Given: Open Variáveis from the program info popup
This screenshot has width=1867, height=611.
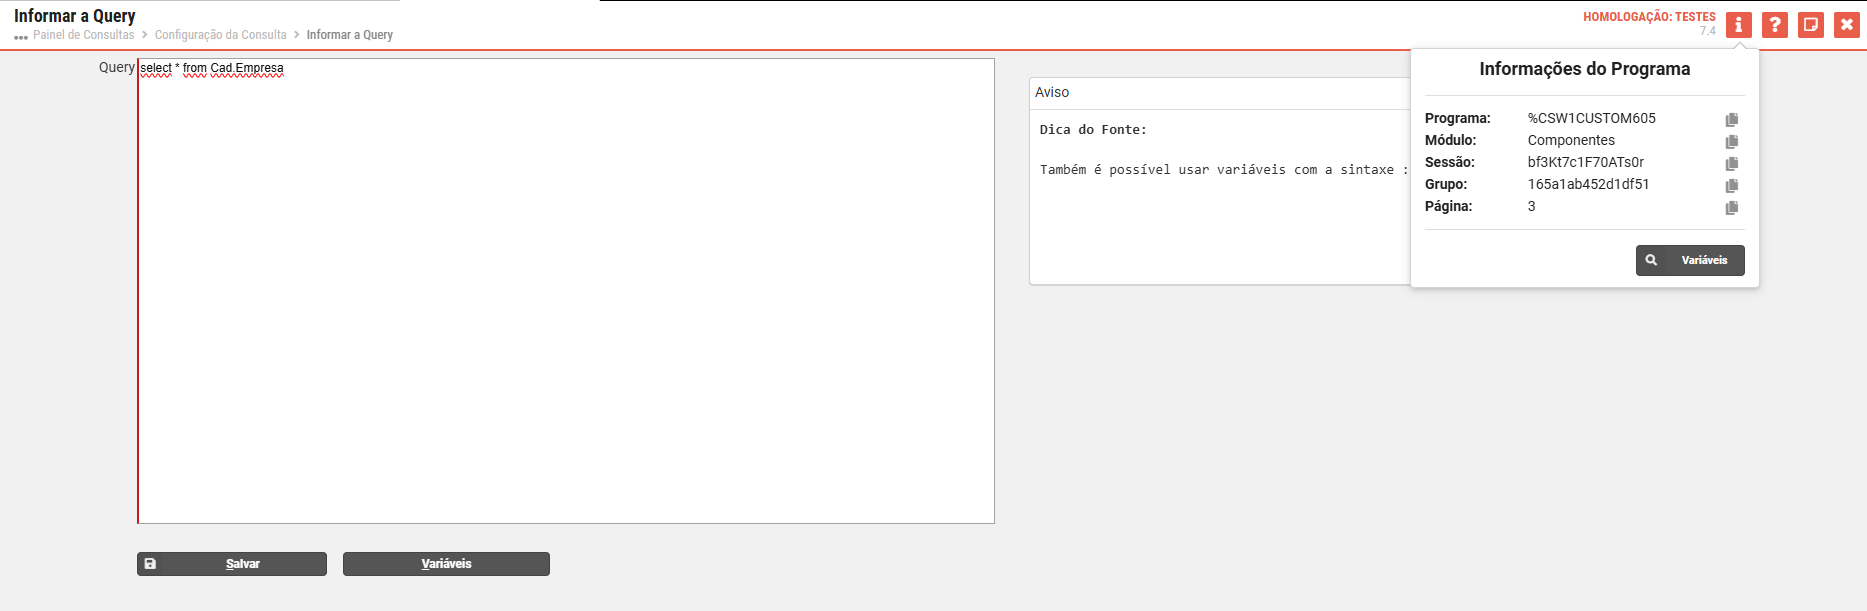Looking at the screenshot, I should point(1690,260).
